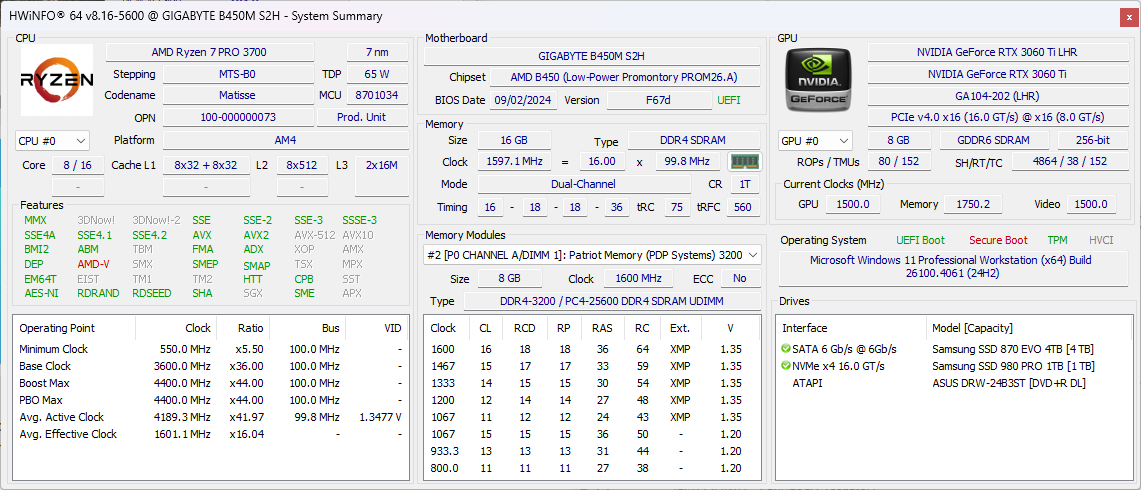This screenshot has height=490, width=1141.
Task: Click the AVX2 feature flag
Action: [x=256, y=235]
